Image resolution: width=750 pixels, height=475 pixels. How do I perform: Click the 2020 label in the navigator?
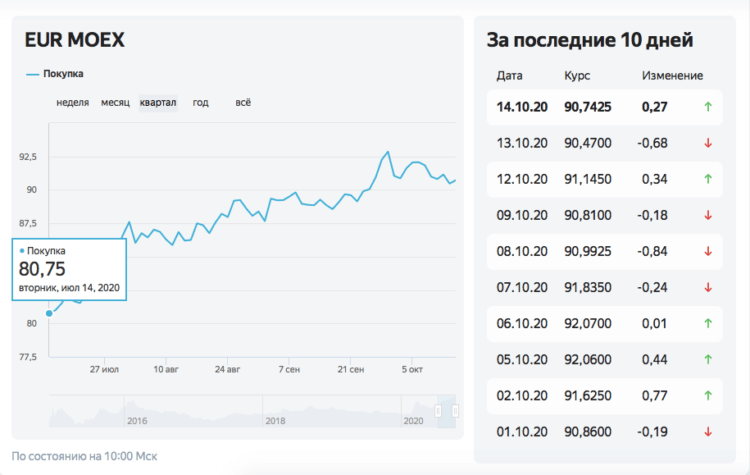(x=413, y=421)
